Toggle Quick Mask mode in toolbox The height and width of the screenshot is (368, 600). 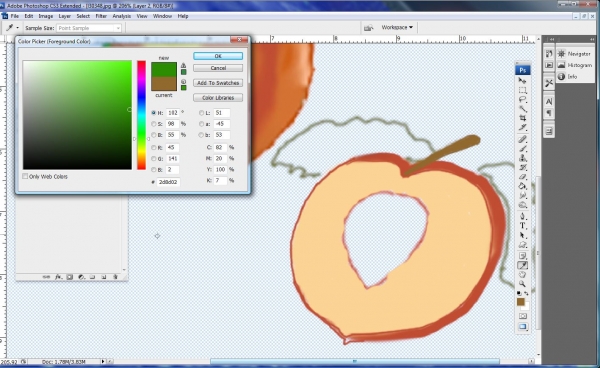[523, 316]
